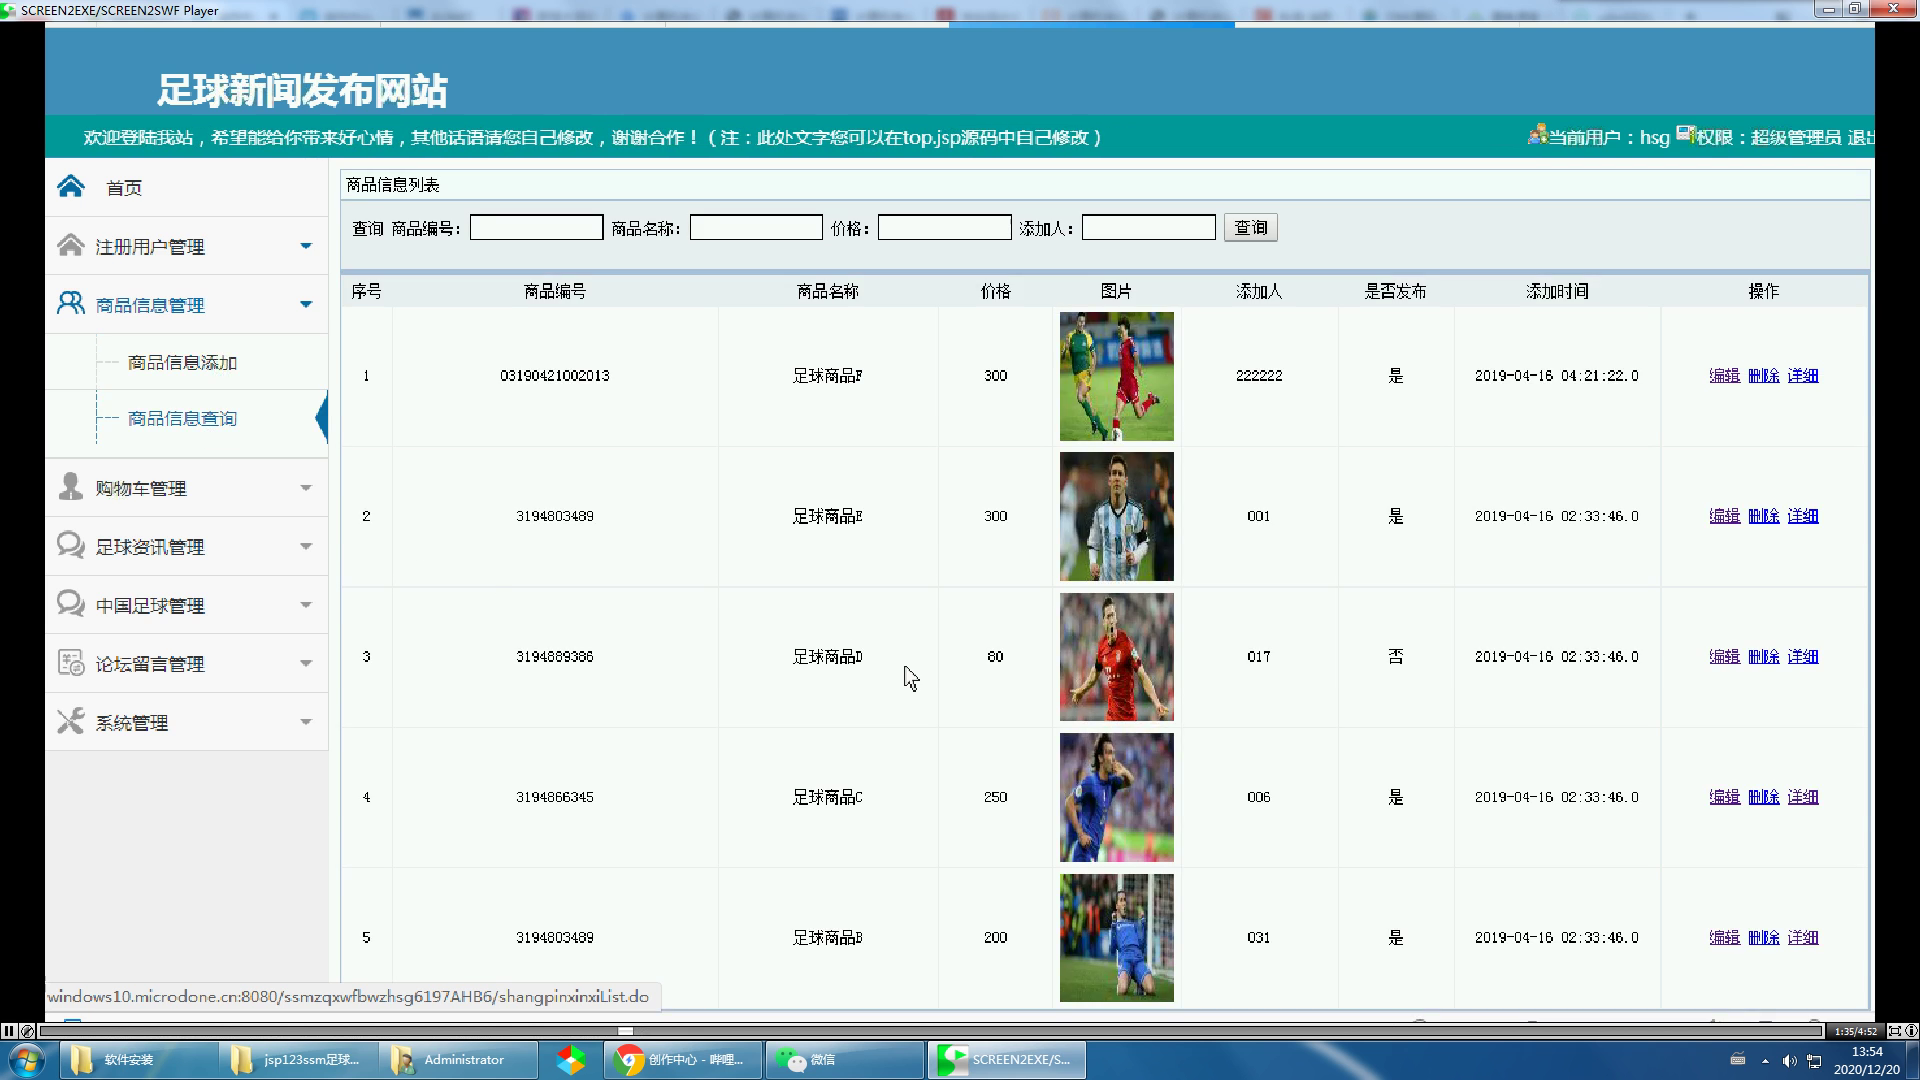Select 购物车管理 menu label
This screenshot has width=1920, height=1080.
click(x=141, y=488)
